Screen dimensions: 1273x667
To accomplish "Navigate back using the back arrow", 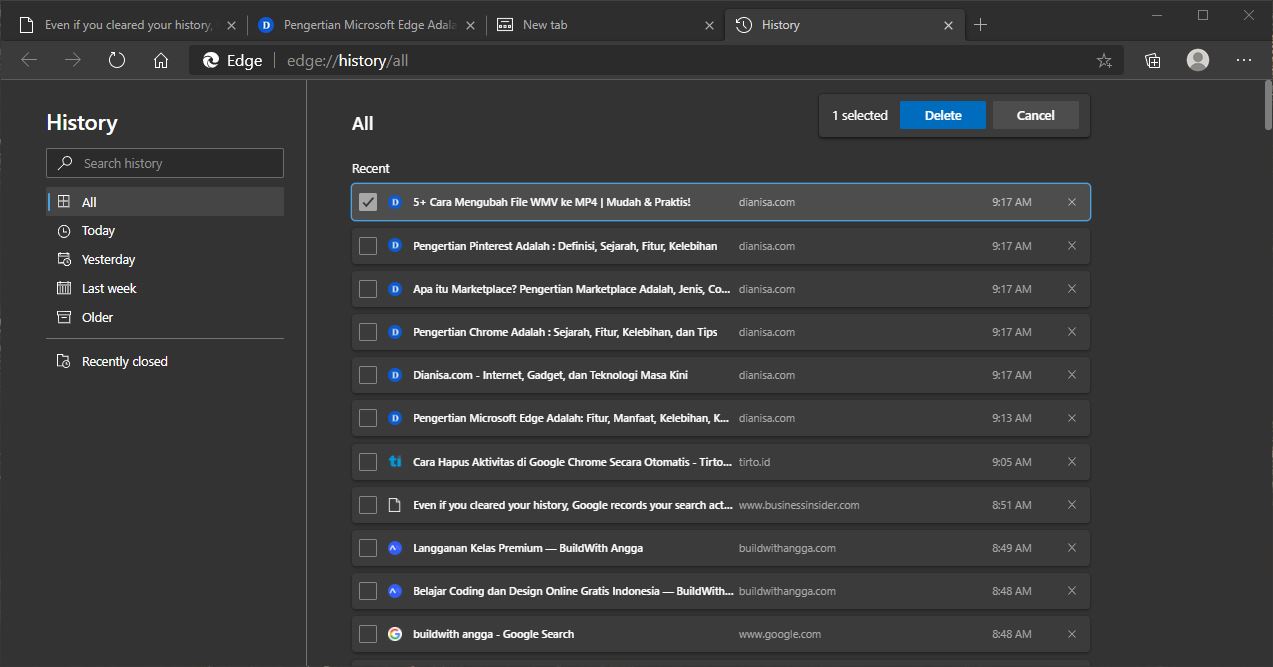I will point(29,60).
